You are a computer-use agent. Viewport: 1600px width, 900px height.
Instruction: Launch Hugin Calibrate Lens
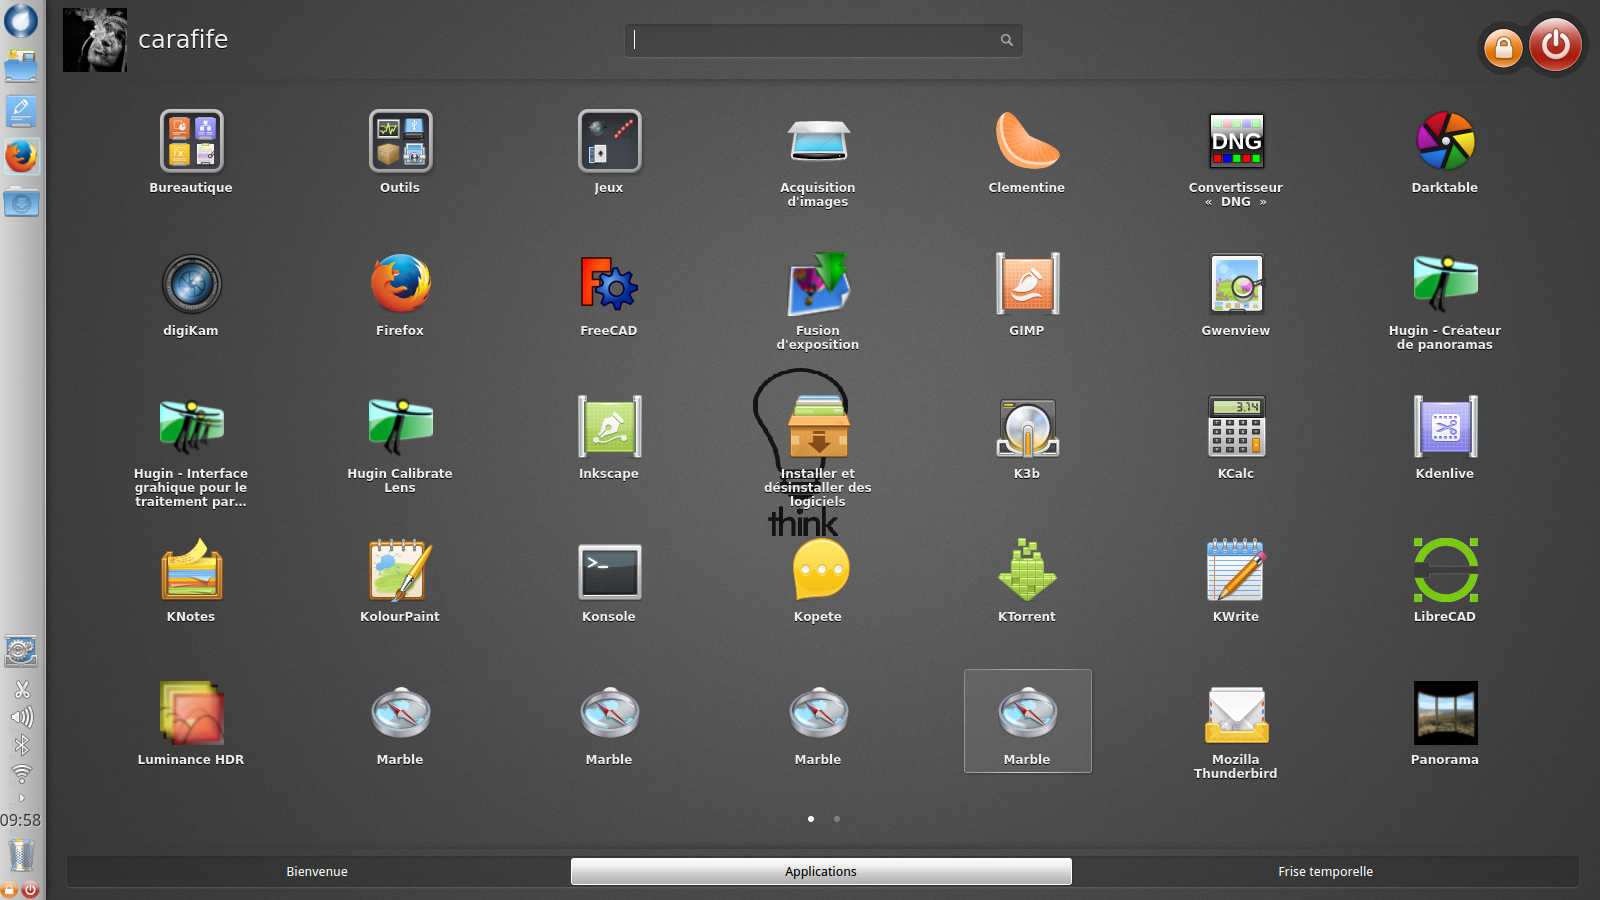(x=400, y=445)
